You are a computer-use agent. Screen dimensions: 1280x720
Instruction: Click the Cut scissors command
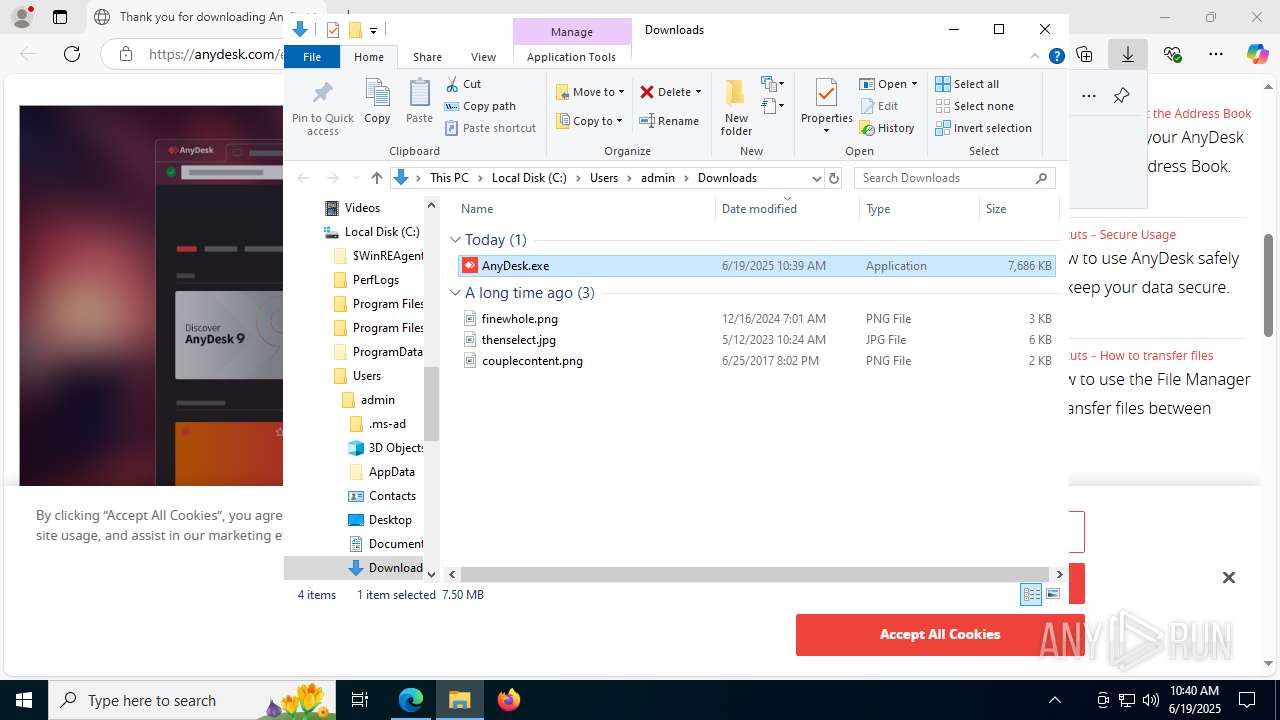(x=463, y=84)
